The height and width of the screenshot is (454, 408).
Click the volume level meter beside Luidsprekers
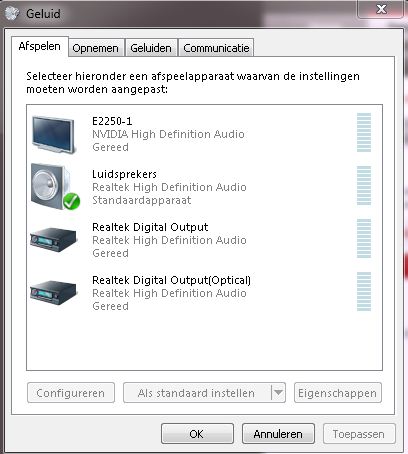tap(364, 185)
